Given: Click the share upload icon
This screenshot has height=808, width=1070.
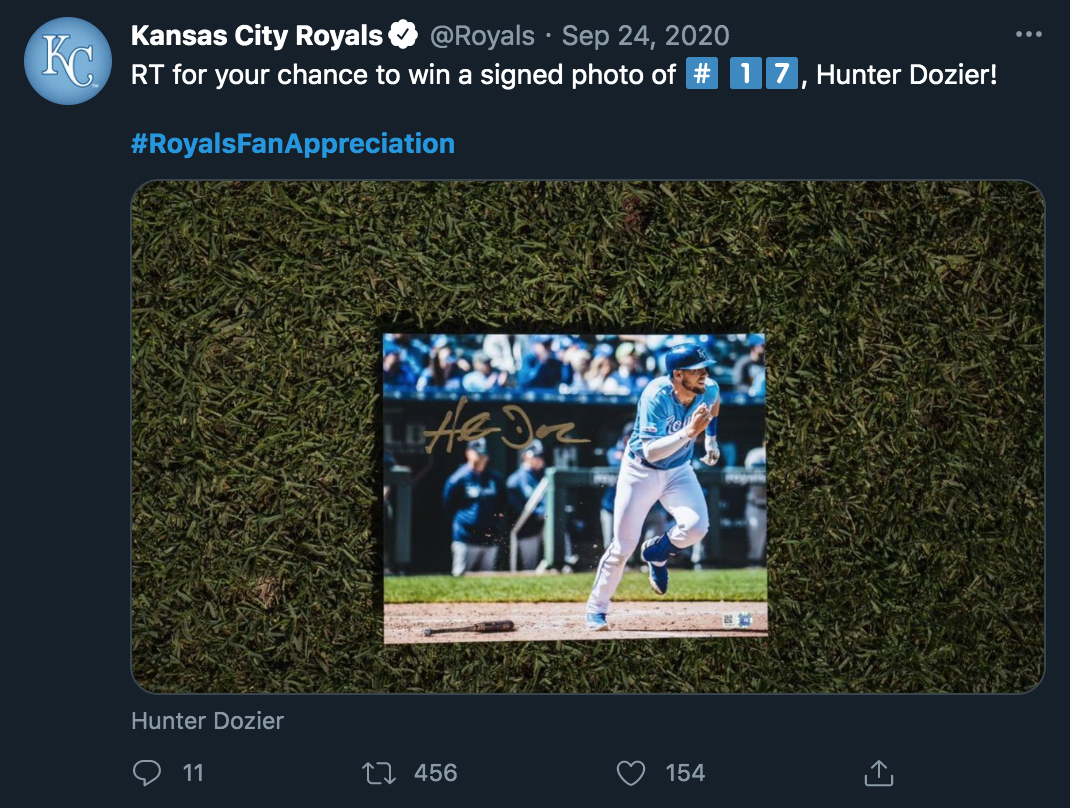Looking at the screenshot, I should [877, 772].
